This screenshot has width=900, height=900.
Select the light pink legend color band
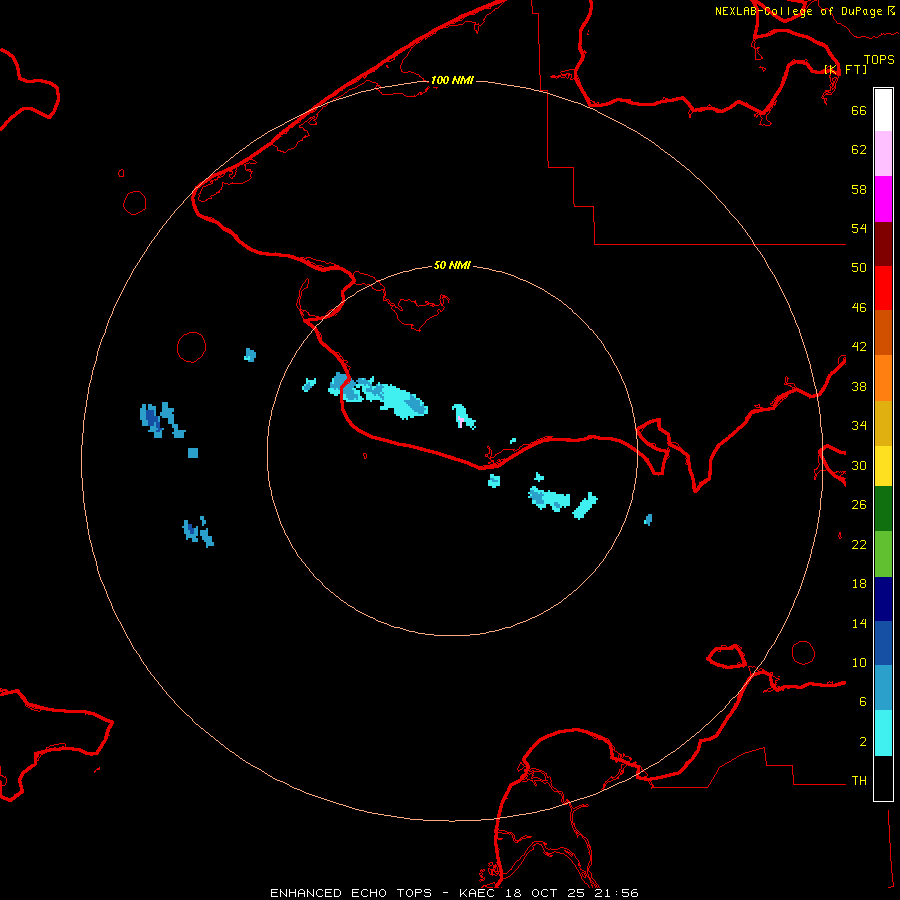pos(883,153)
